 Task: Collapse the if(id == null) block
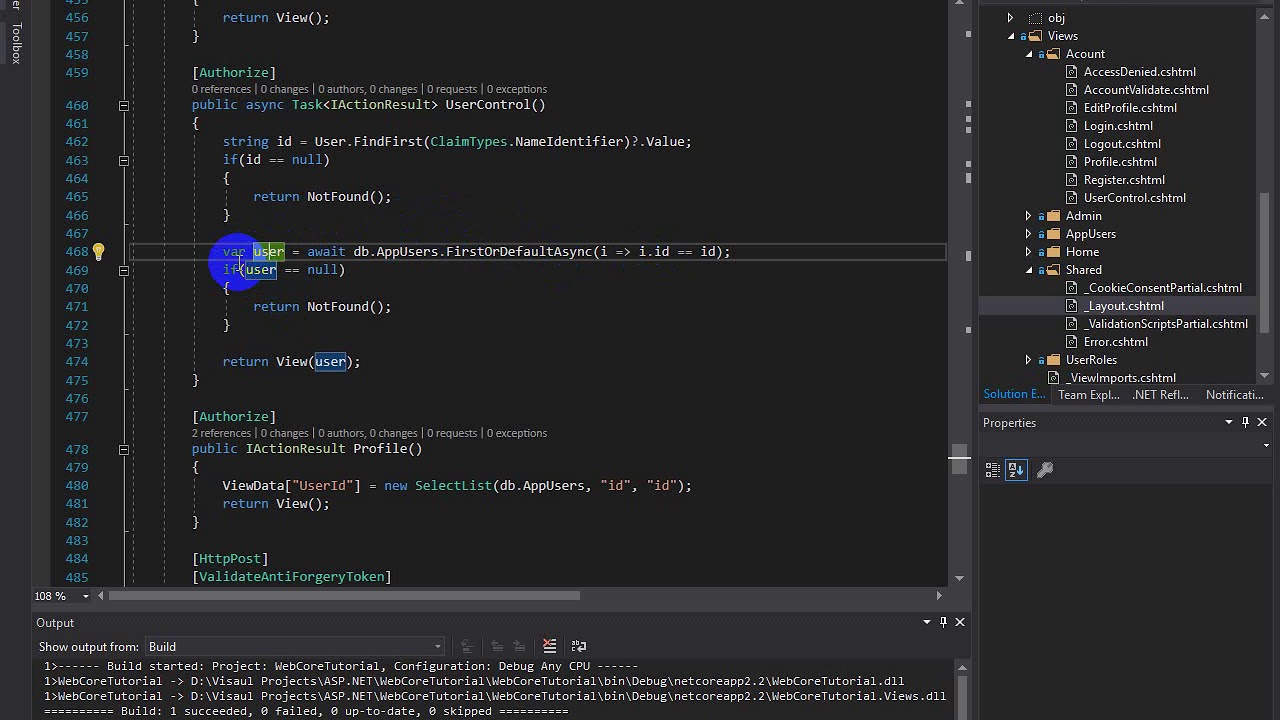click(124, 160)
